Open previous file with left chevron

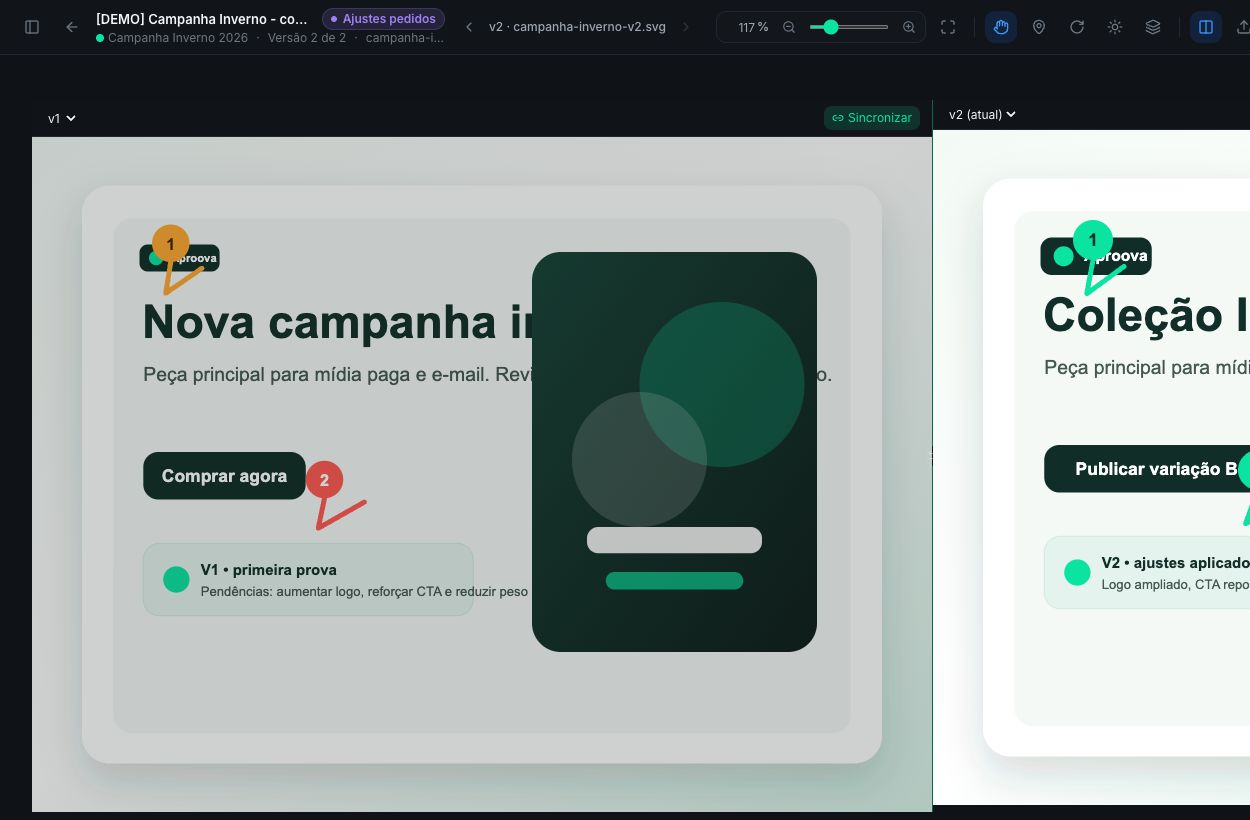point(469,27)
